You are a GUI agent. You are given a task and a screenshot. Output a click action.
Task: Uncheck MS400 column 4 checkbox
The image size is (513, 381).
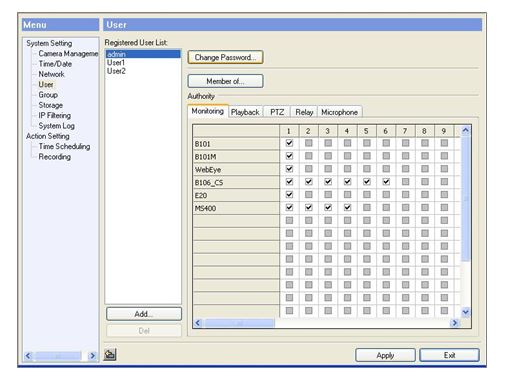[347, 207]
